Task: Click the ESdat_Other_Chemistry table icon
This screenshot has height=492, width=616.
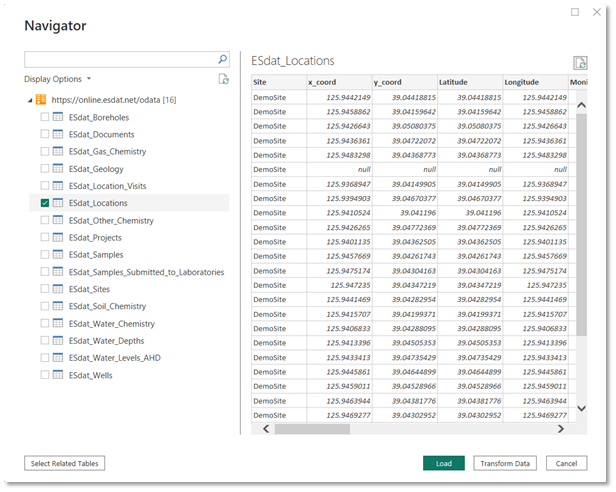Action: click(58, 220)
